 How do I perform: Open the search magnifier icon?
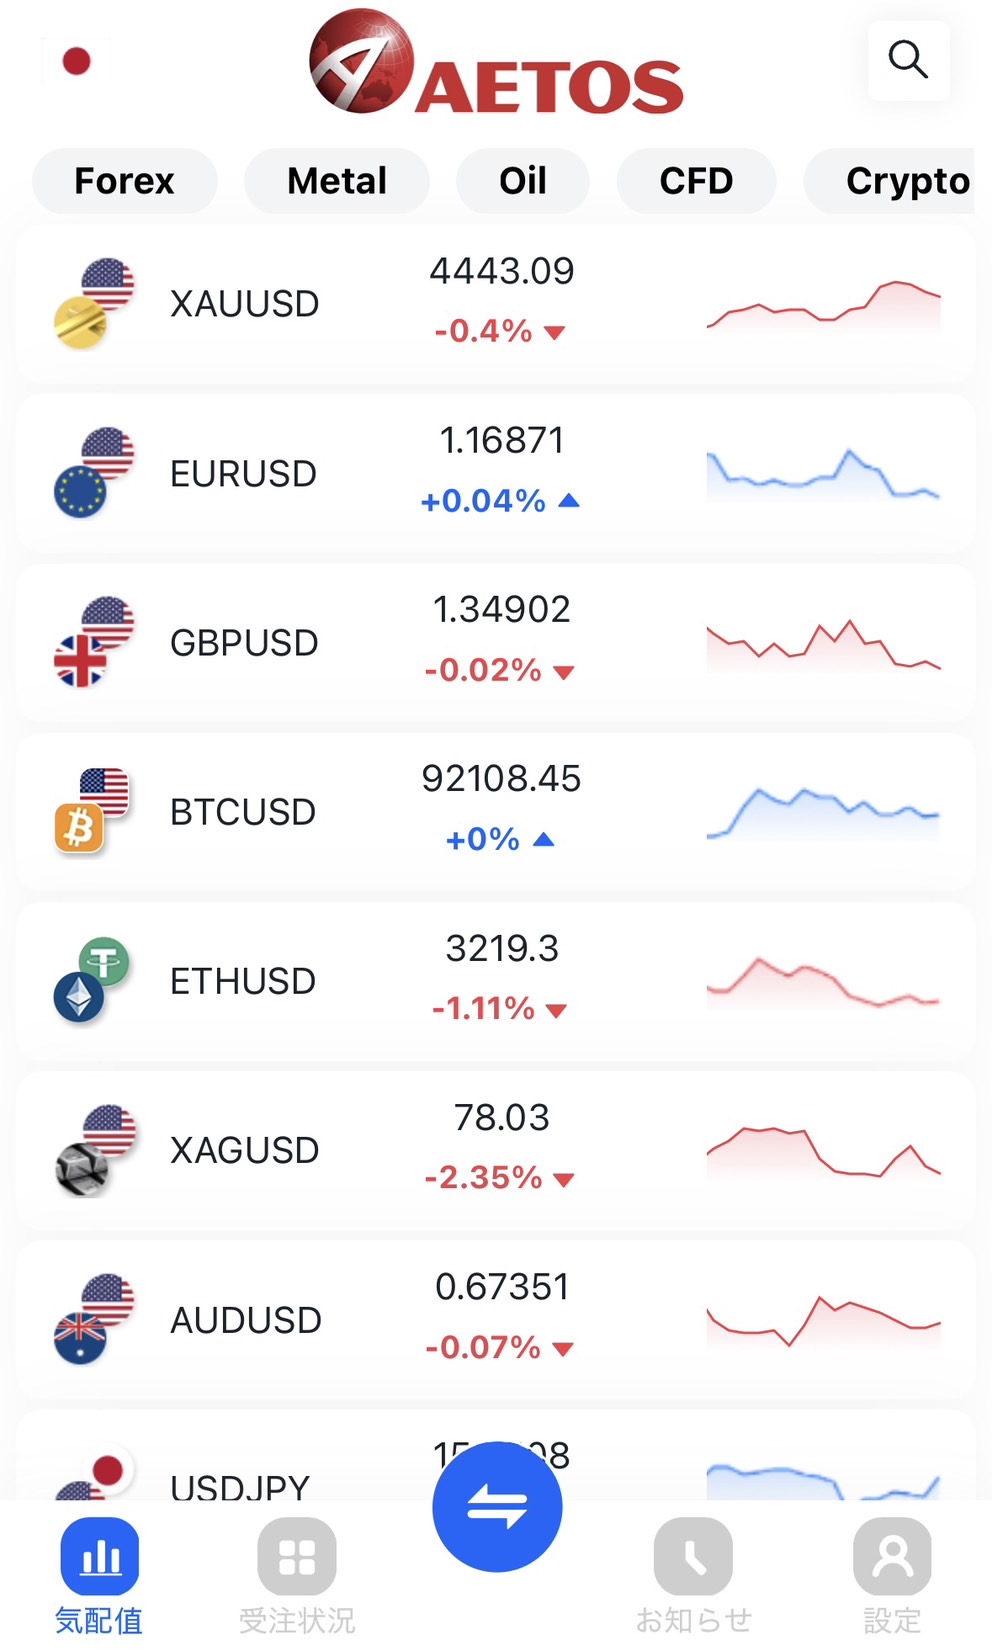click(908, 60)
